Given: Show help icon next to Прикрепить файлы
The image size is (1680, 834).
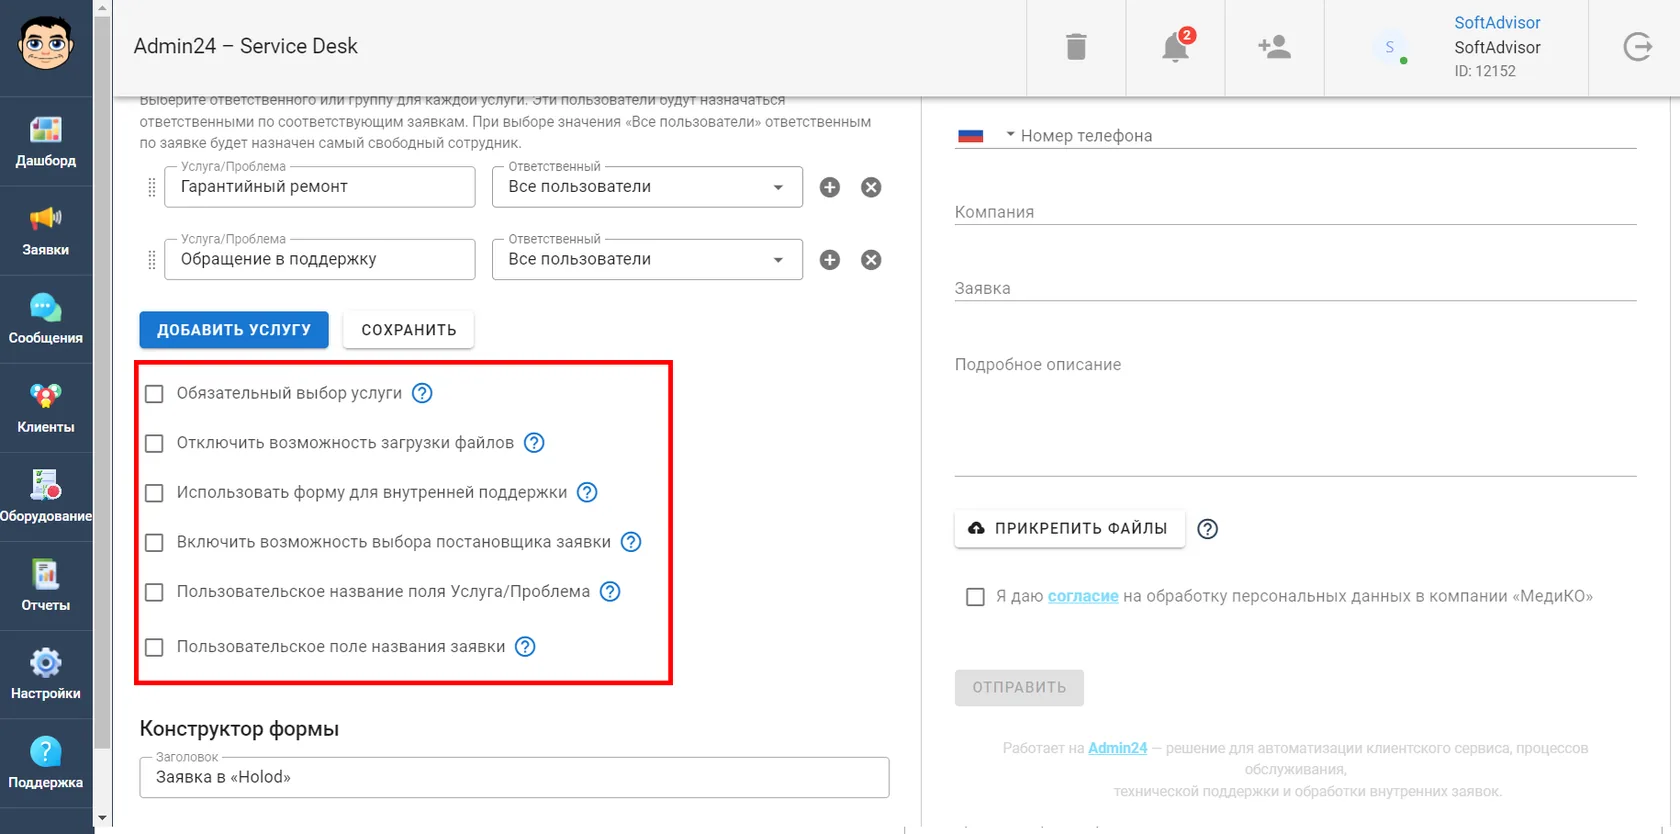Looking at the screenshot, I should pos(1208,529).
